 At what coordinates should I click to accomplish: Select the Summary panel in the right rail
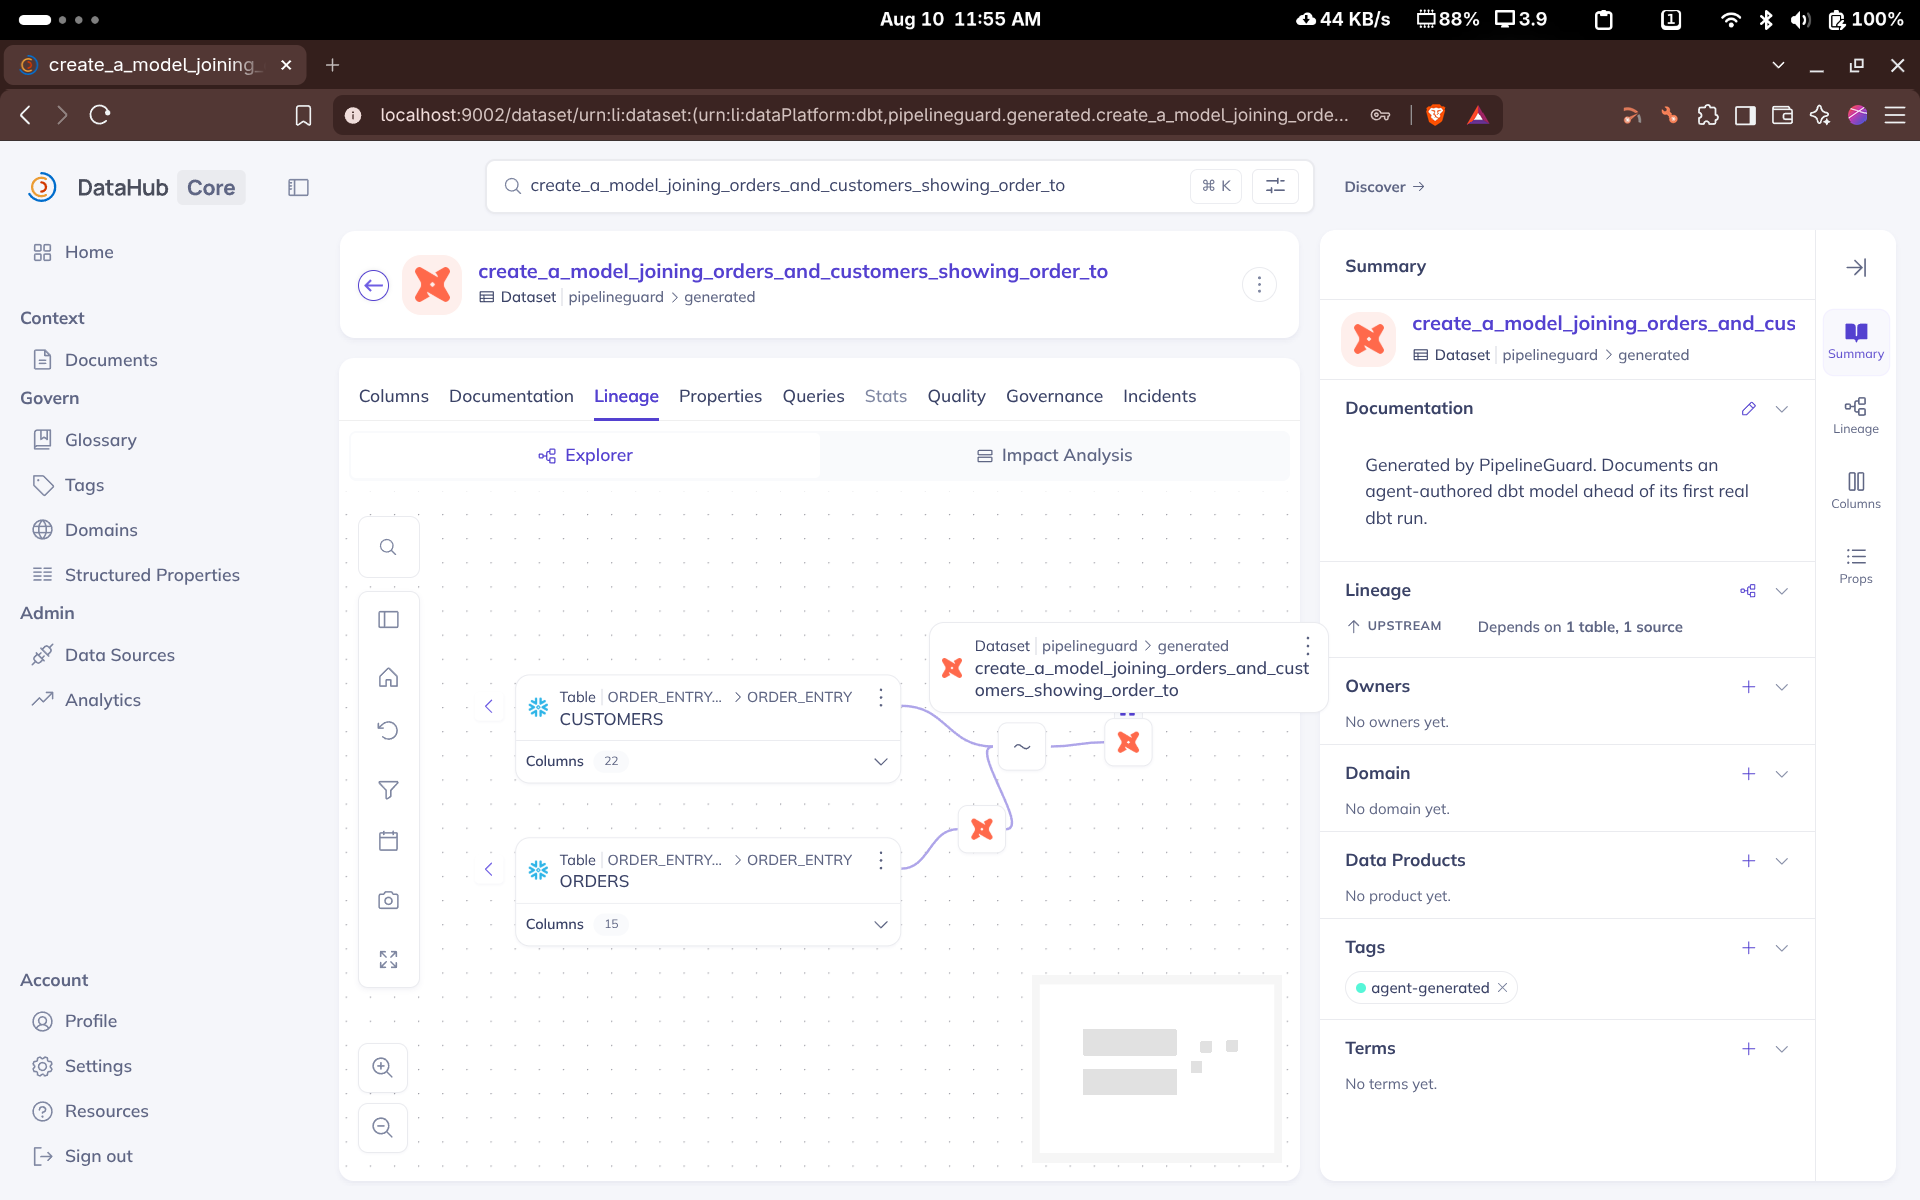coord(1856,341)
